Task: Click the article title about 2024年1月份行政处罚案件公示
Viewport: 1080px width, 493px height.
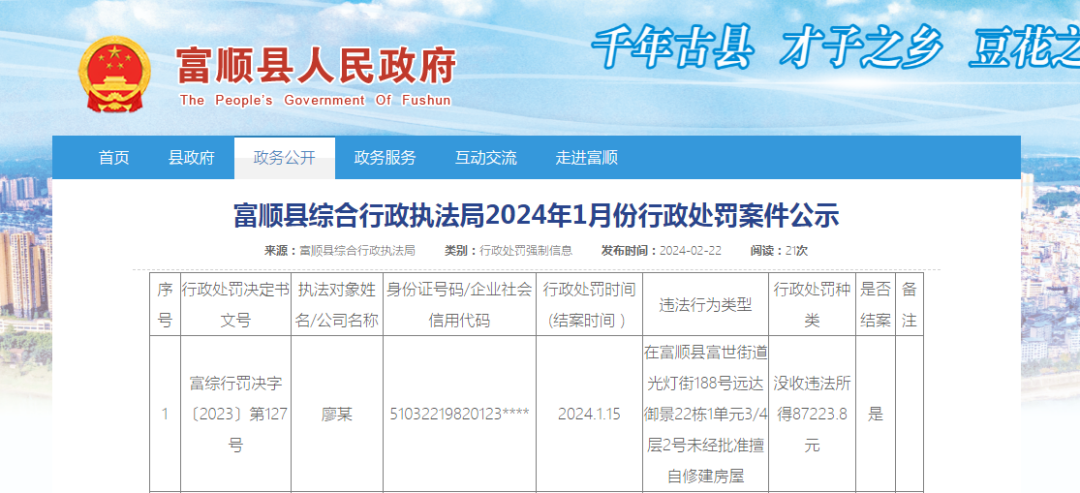Action: 536,215
